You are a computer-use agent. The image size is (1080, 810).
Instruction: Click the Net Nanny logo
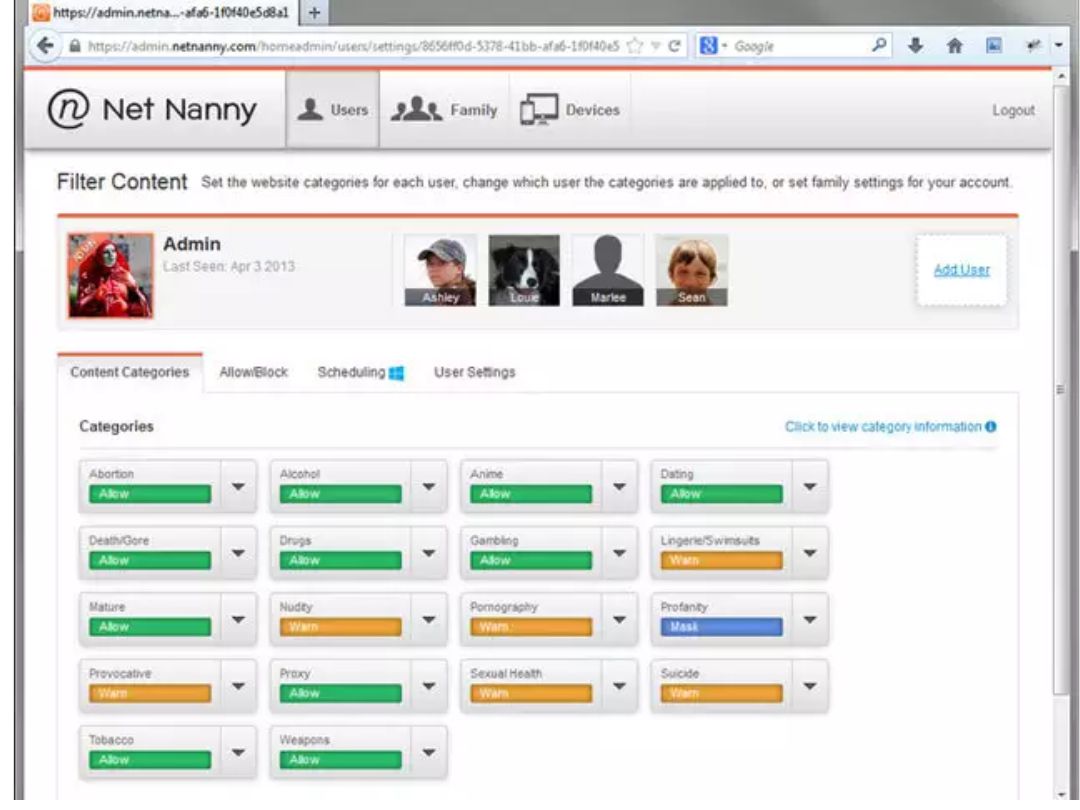152,109
